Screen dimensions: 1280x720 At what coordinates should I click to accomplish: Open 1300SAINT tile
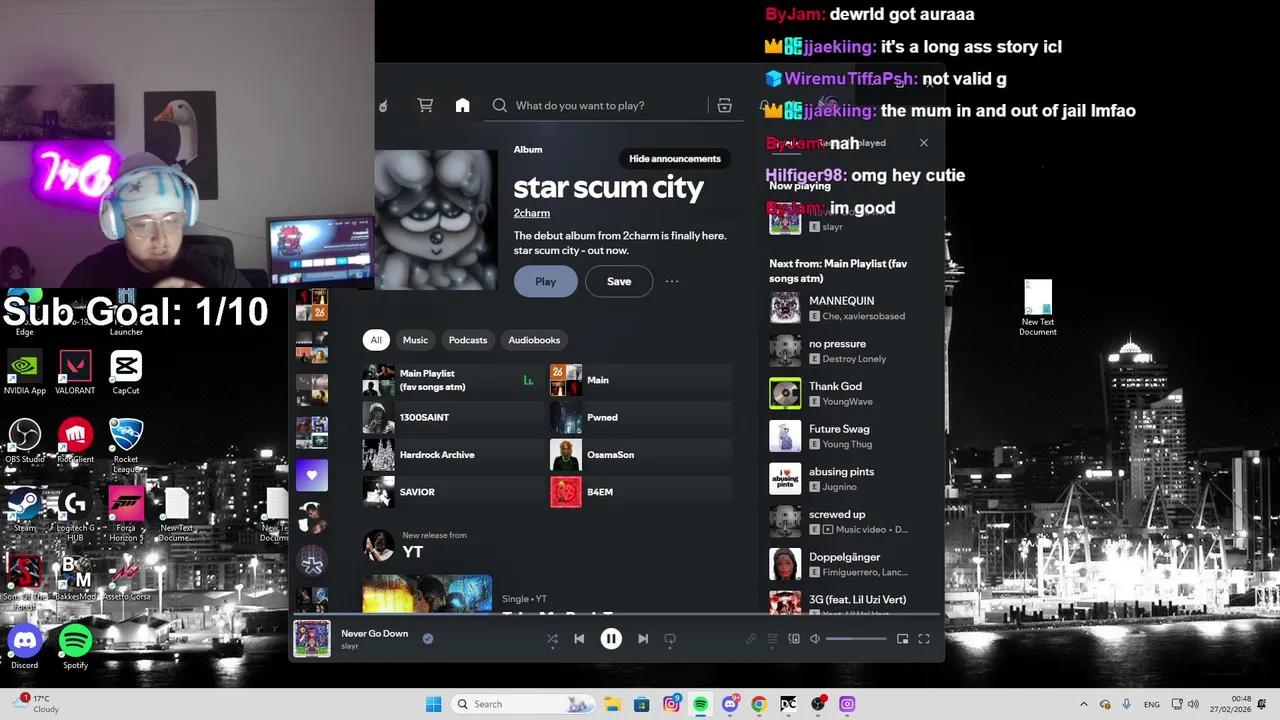pyautogui.click(x=453, y=418)
